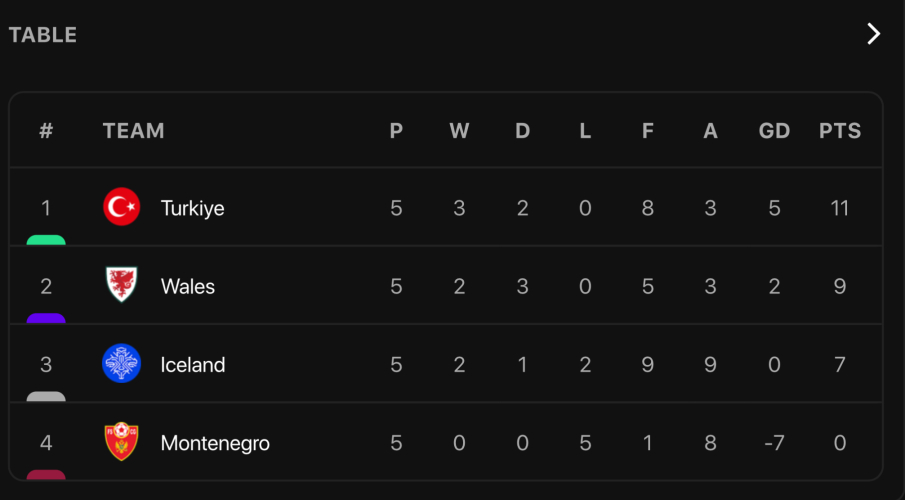Click the purple marker under position 2
905x500 pixels.
pyautogui.click(x=46, y=318)
